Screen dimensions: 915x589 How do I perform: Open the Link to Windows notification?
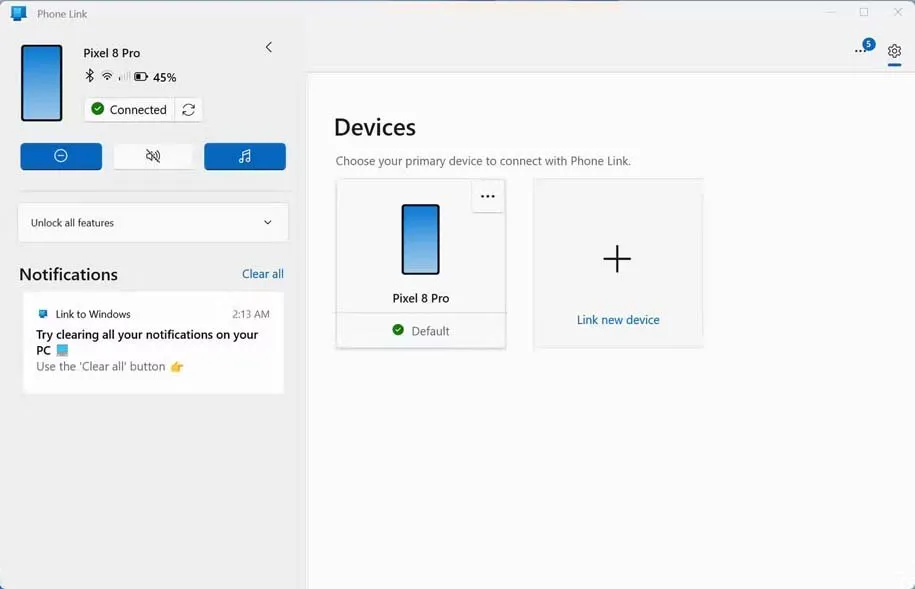point(153,342)
